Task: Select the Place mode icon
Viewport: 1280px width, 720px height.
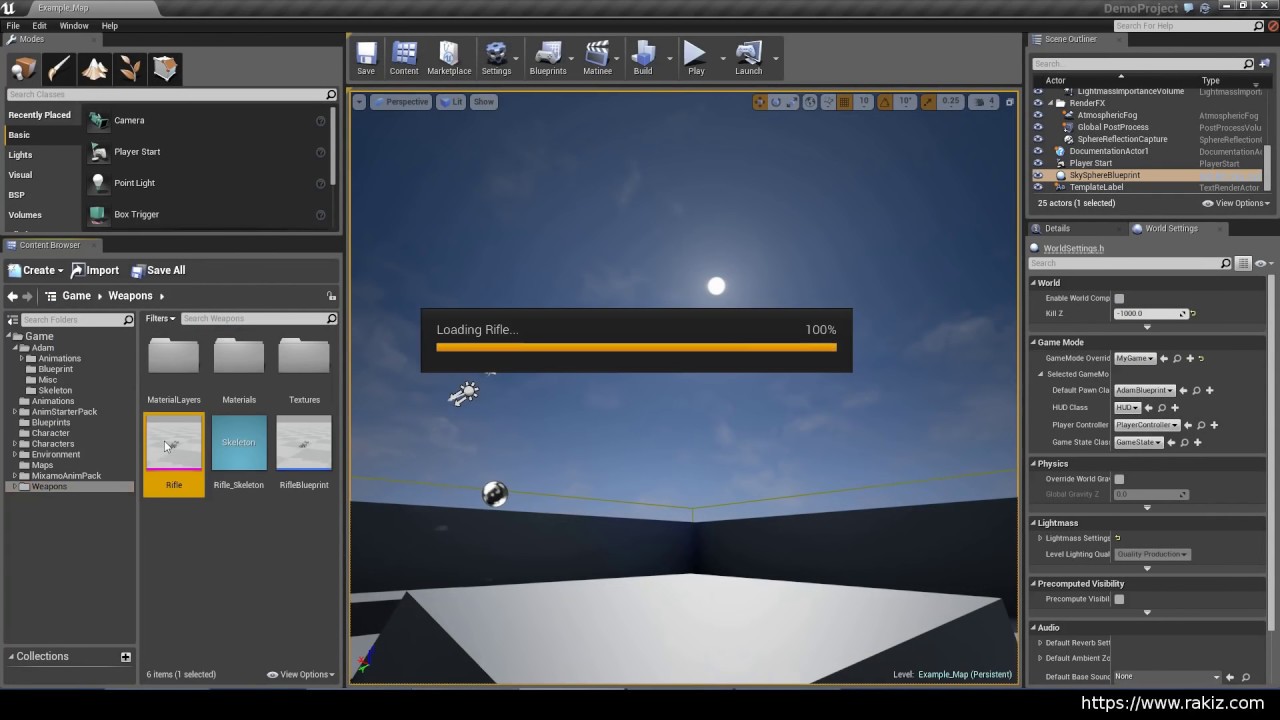Action: tap(23, 68)
